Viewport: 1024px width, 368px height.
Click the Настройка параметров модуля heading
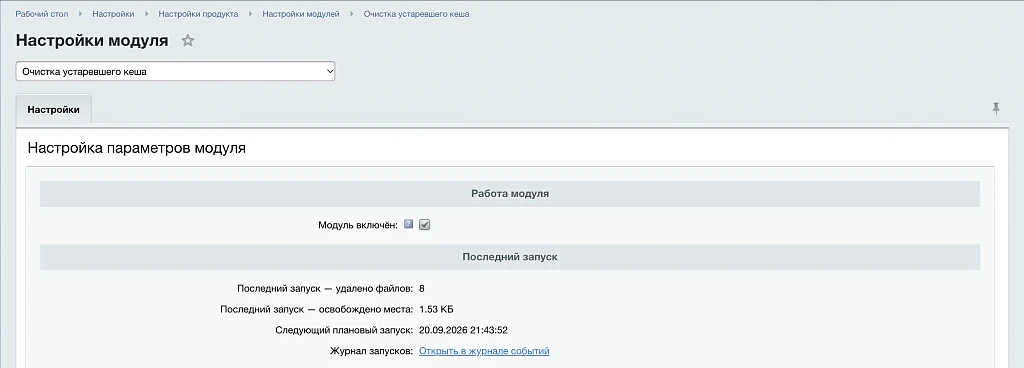click(x=136, y=148)
